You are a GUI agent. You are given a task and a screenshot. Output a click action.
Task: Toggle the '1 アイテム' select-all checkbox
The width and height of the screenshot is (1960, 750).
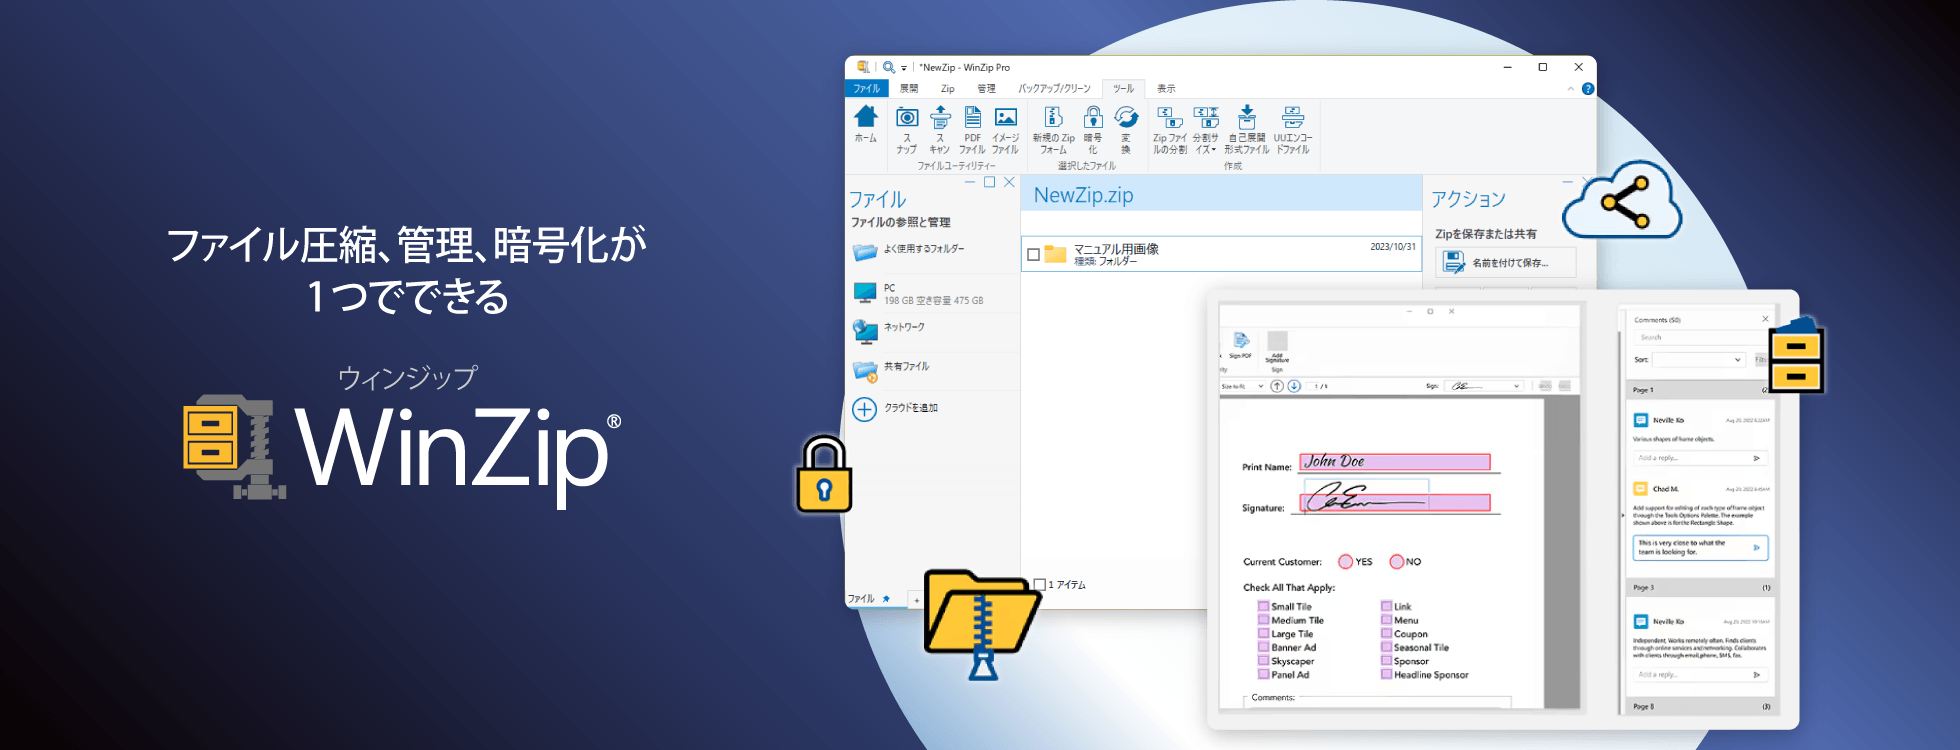[1040, 585]
